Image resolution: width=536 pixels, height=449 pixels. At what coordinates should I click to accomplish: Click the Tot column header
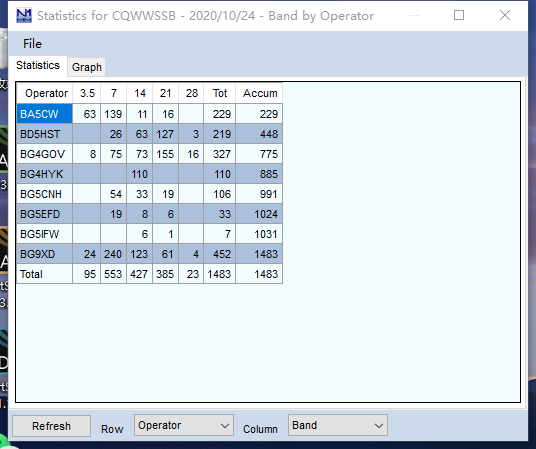click(220, 93)
